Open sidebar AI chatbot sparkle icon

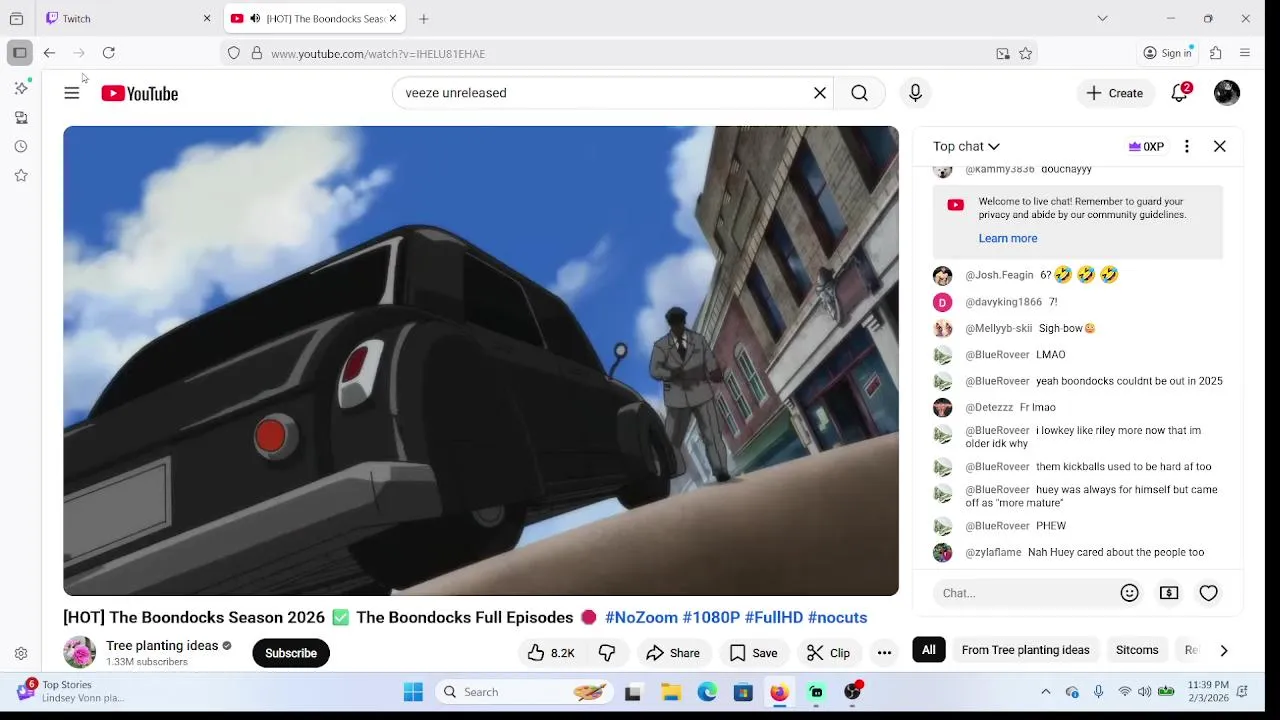tap(21, 88)
